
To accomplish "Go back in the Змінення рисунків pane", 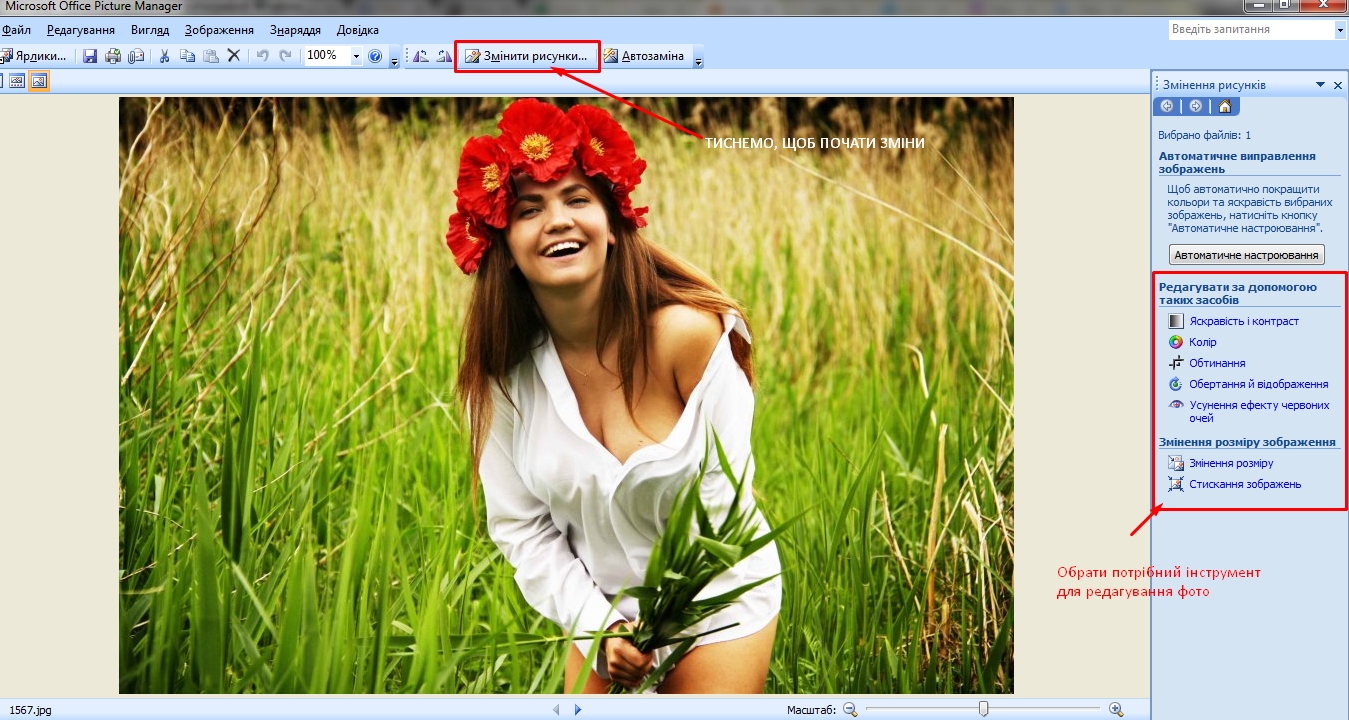I will coord(1167,106).
